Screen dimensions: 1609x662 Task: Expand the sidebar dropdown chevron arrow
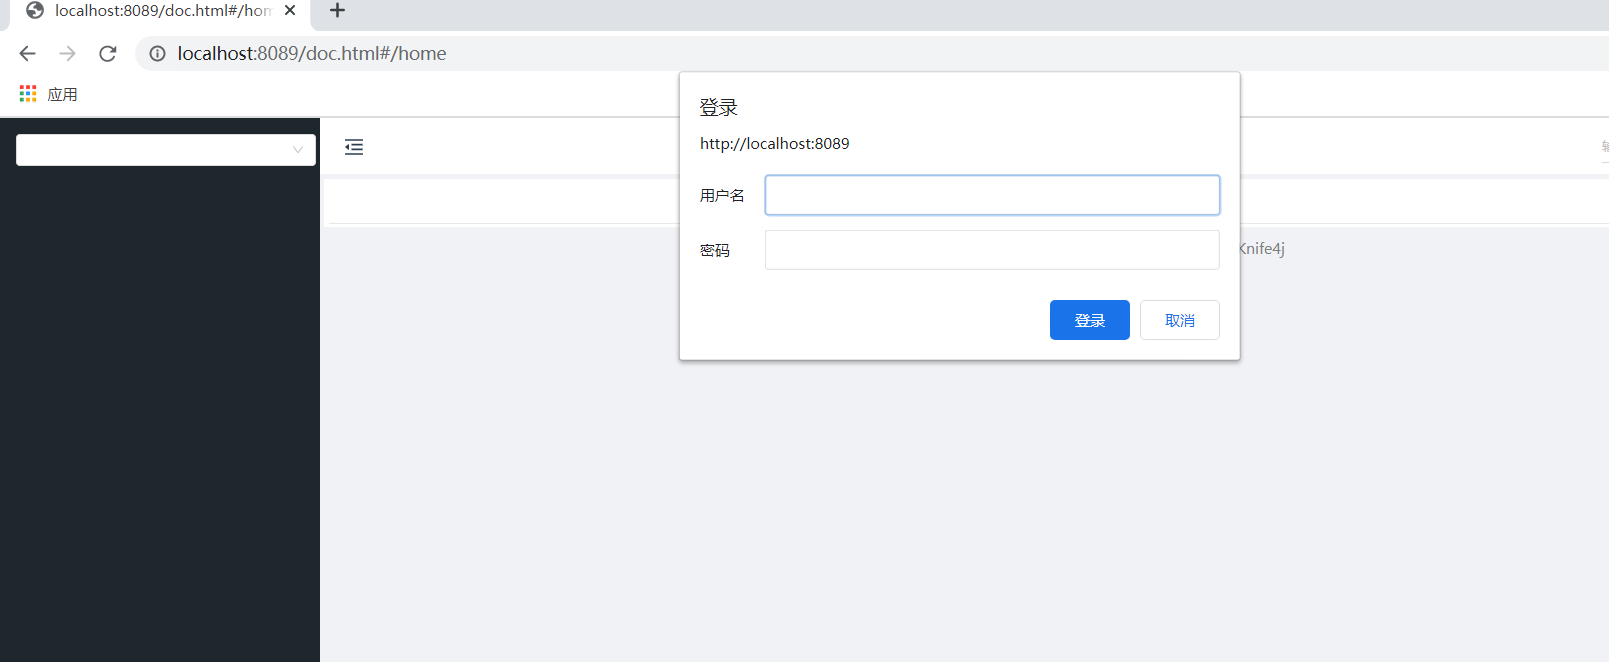pos(298,150)
